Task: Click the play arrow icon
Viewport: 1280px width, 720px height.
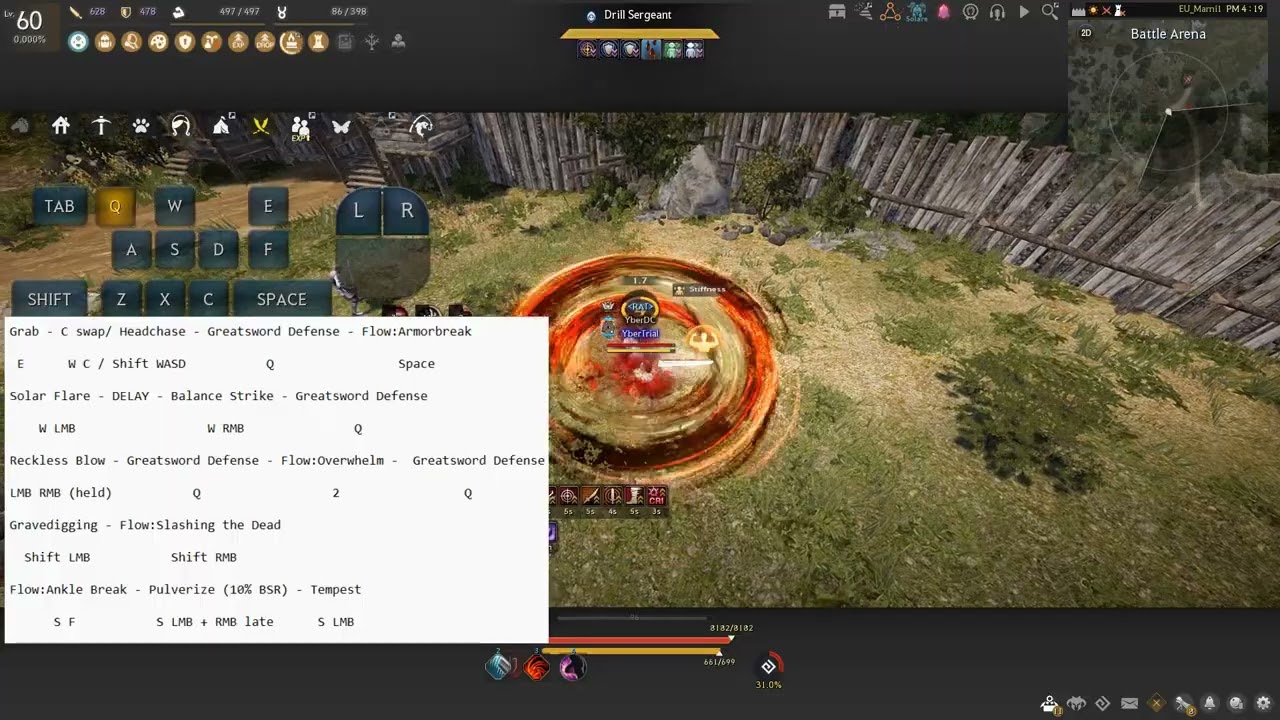Action: pos(1023,12)
